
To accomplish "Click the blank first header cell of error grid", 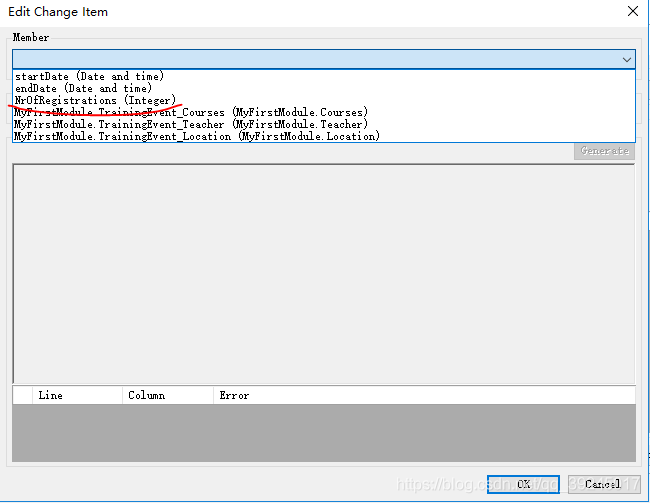I will (22, 395).
